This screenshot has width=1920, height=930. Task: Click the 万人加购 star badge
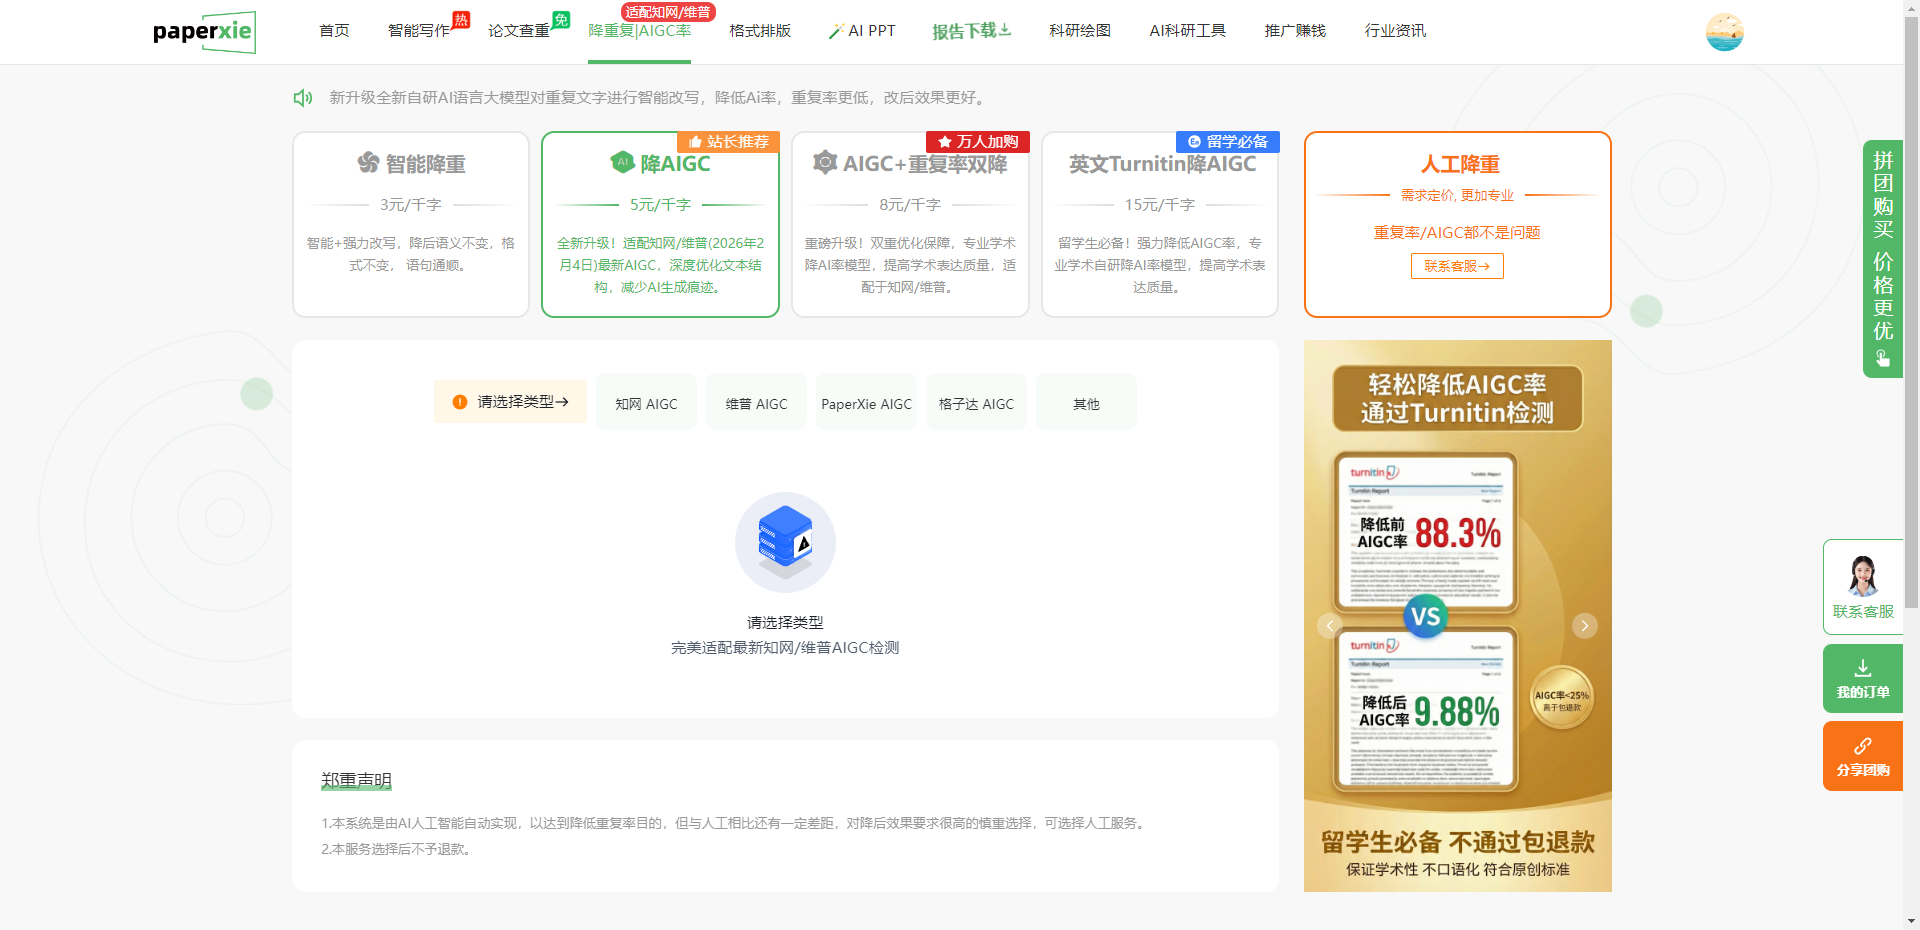point(978,142)
